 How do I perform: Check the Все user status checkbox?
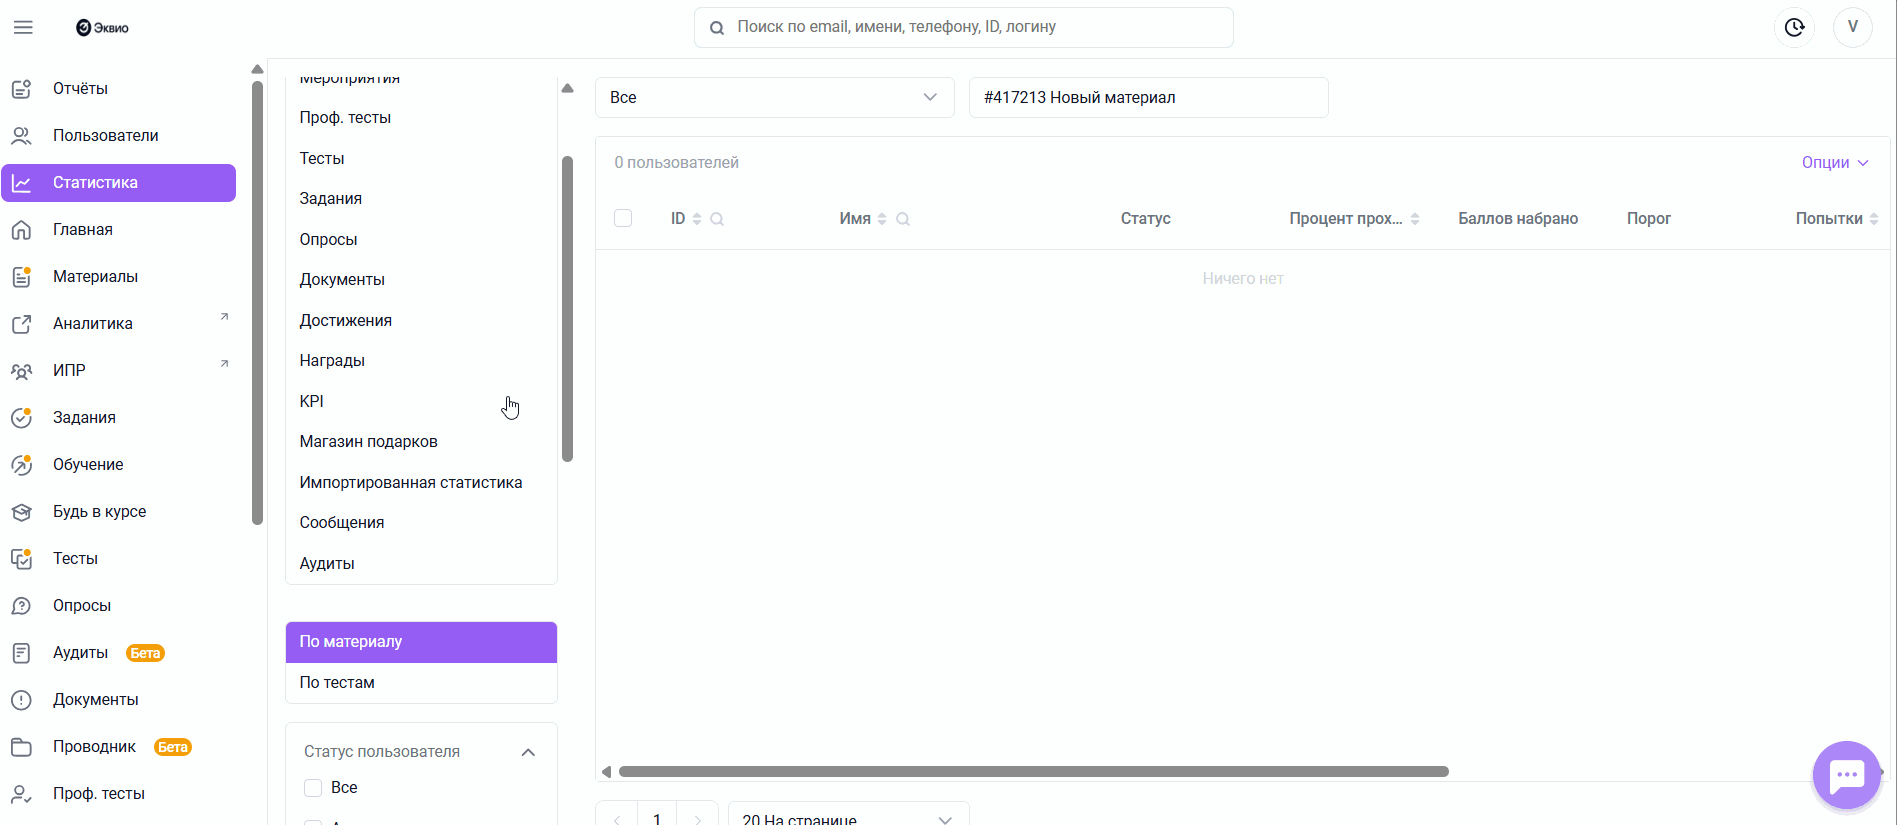pos(313,788)
